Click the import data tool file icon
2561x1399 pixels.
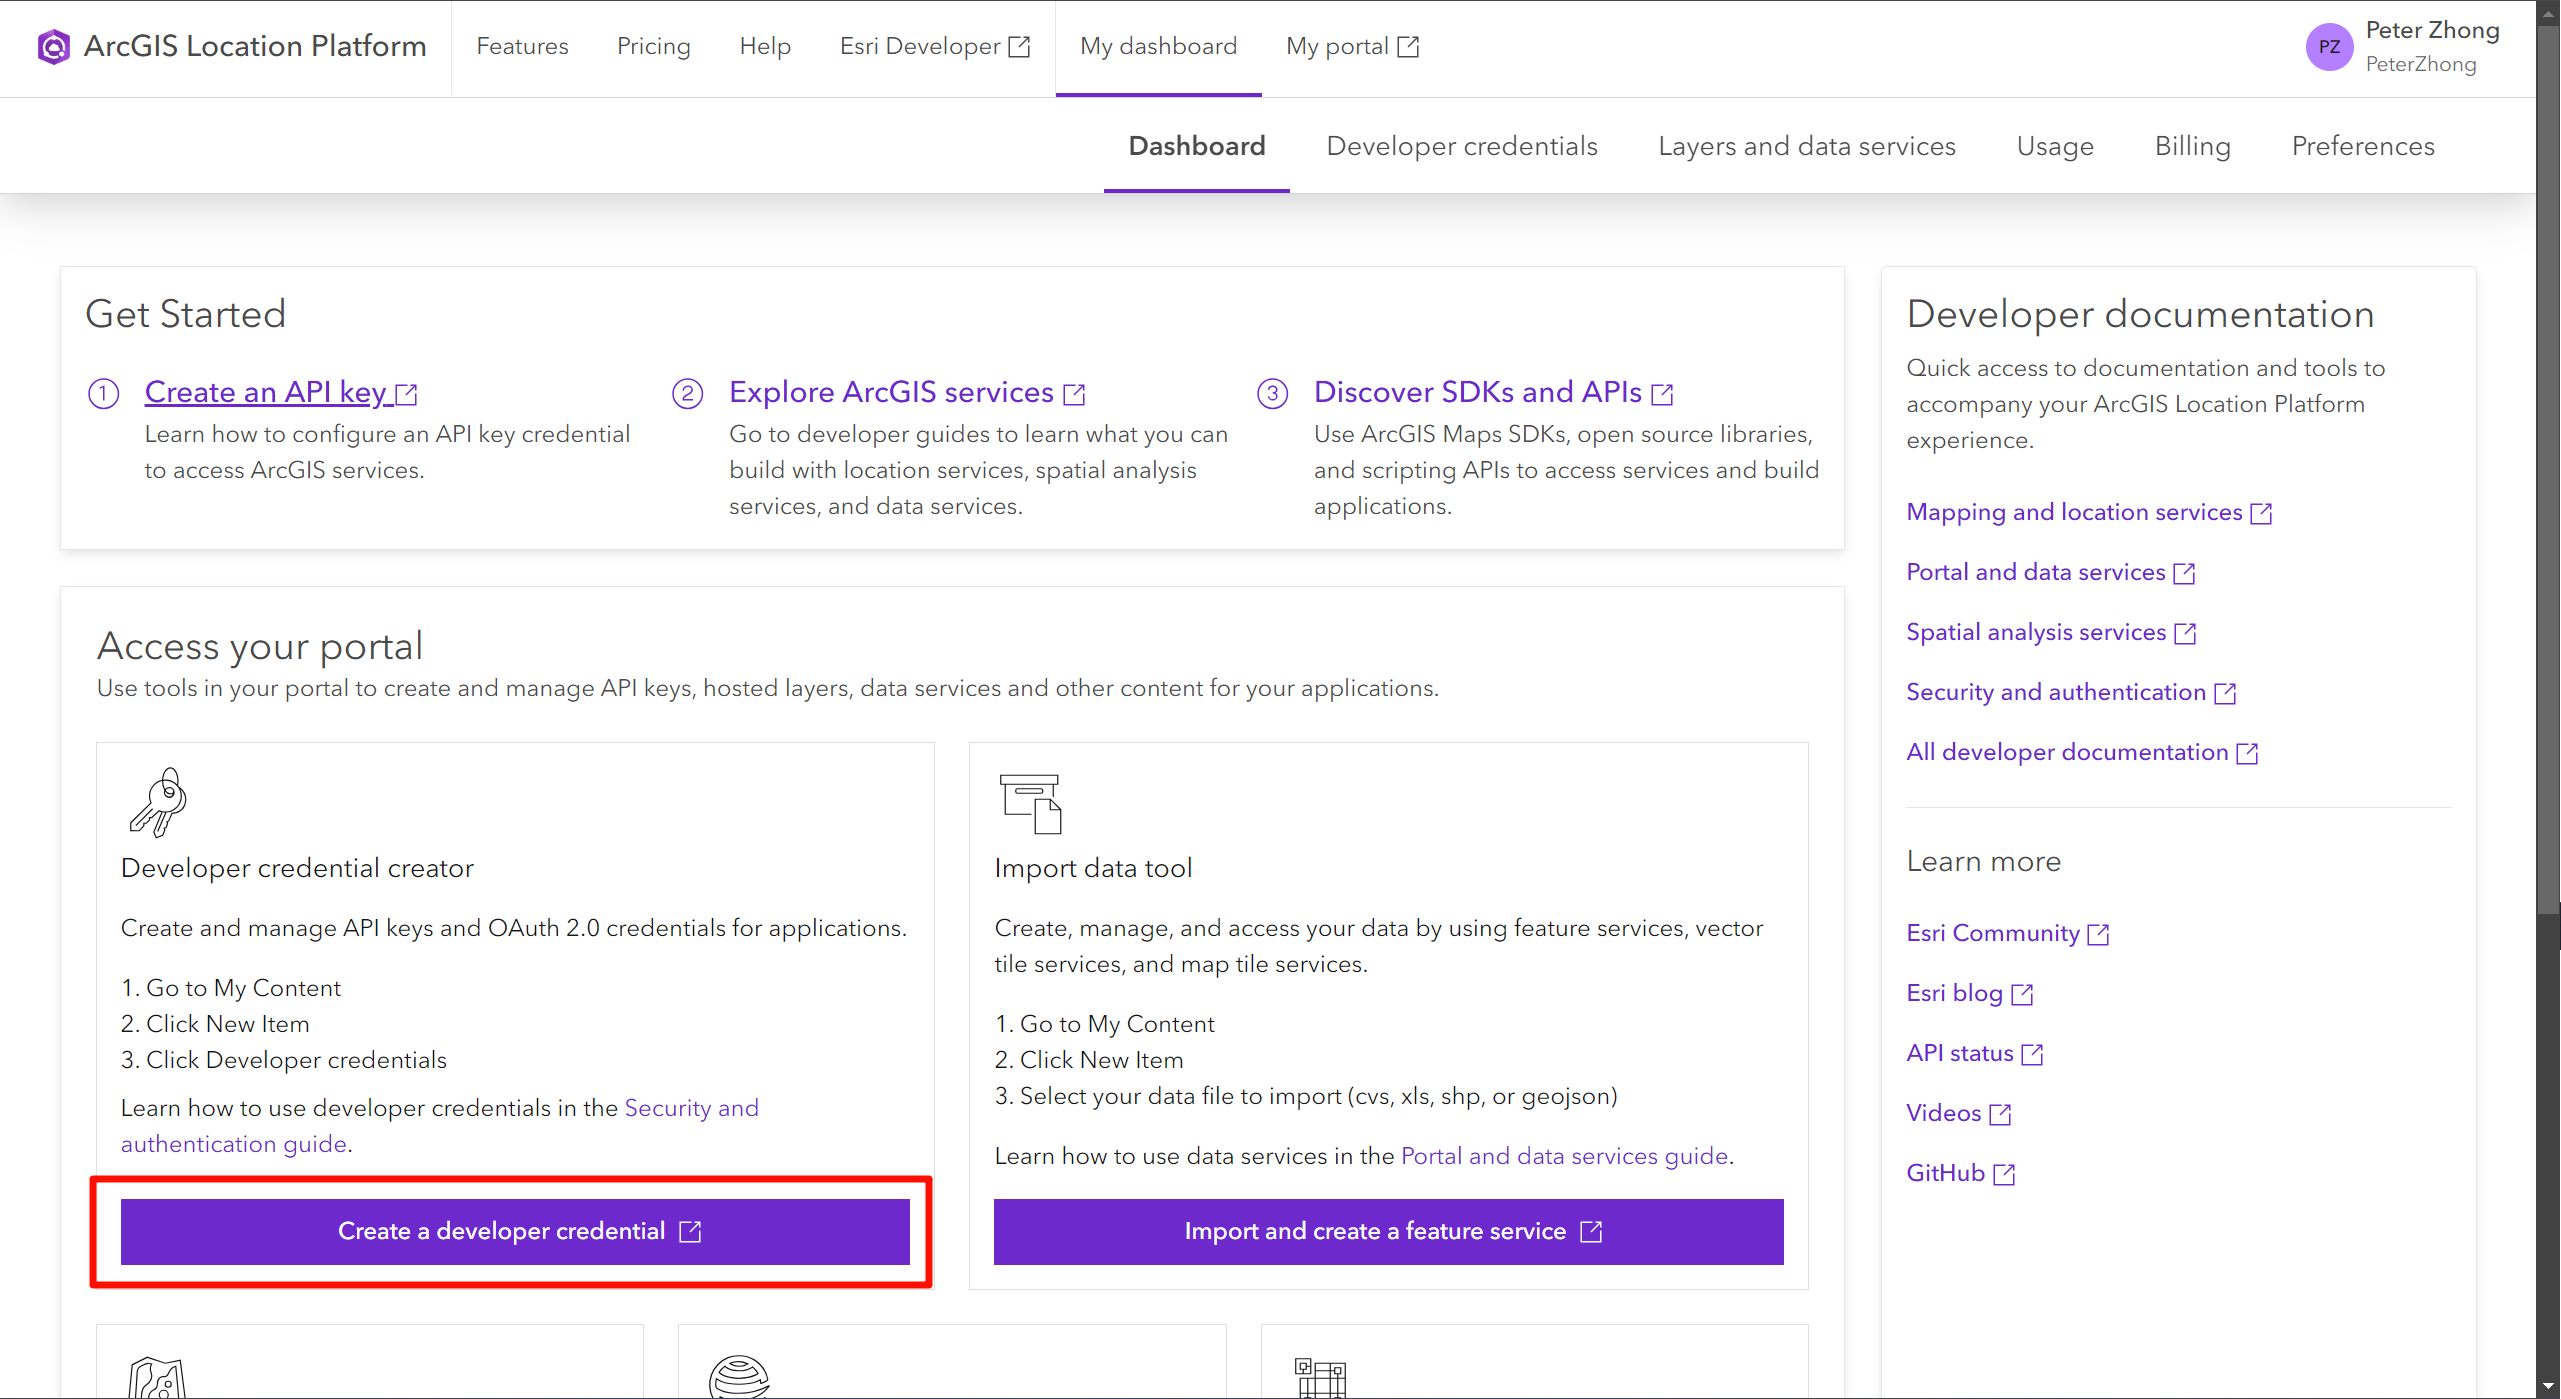pyautogui.click(x=1030, y=803)
